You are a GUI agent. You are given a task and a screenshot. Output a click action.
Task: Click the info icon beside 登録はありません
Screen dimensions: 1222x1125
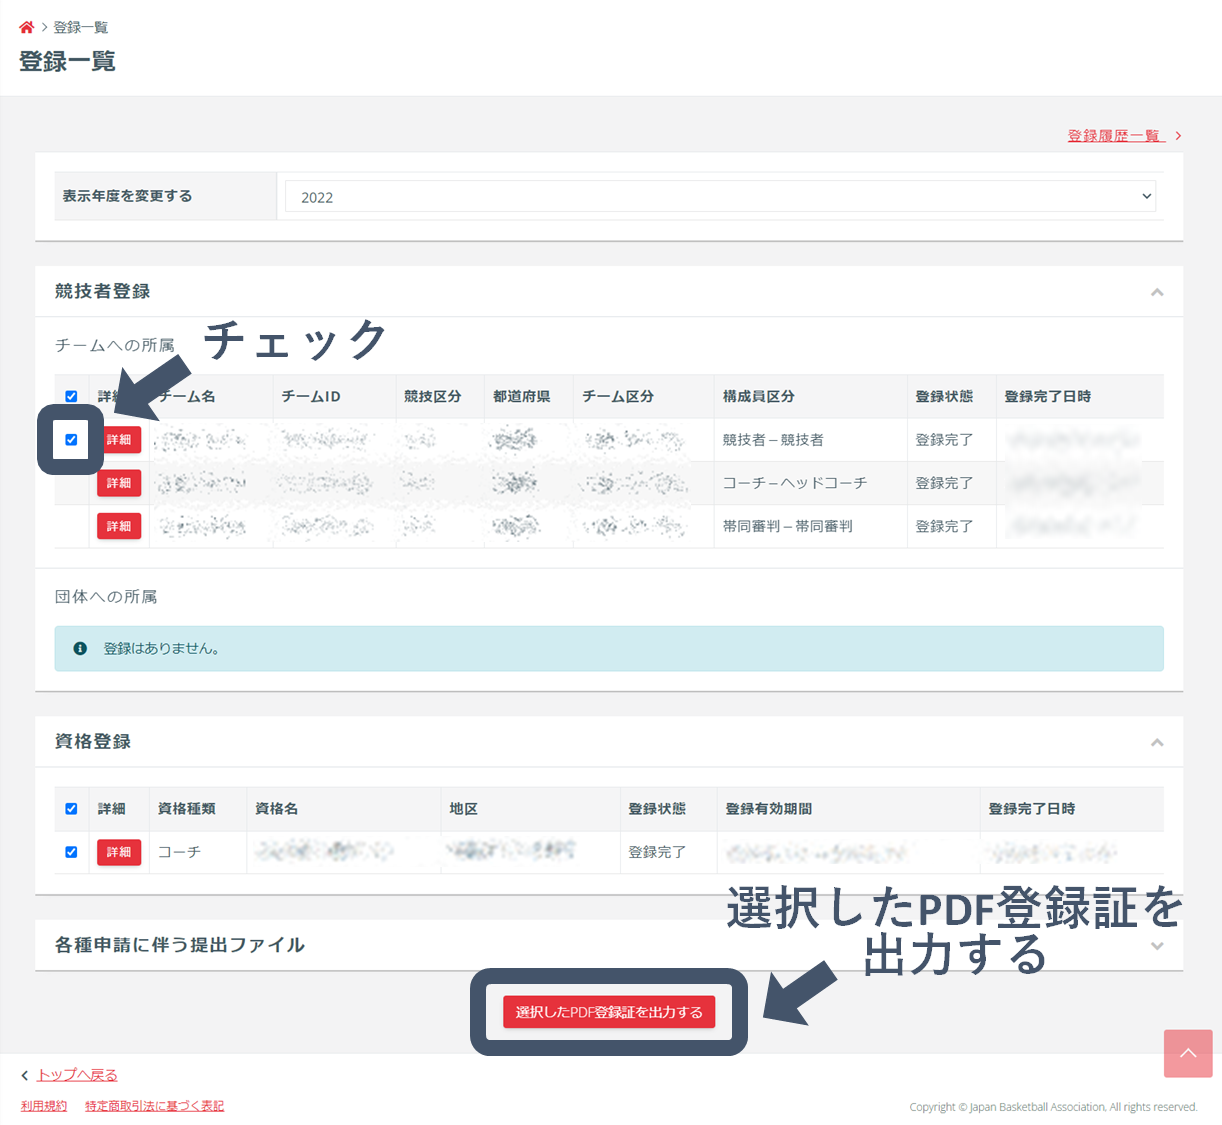click(x=80, y=648)
